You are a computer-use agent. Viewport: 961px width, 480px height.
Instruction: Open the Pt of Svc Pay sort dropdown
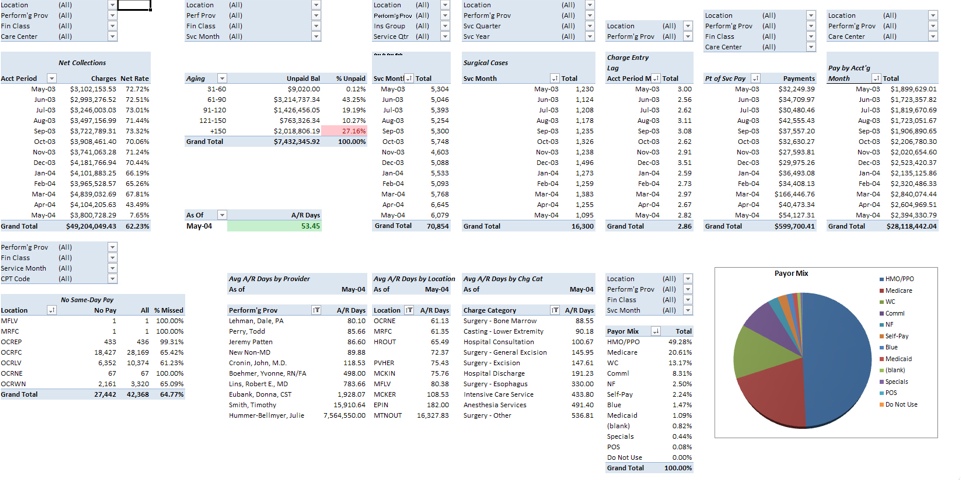tap(756, 78)
